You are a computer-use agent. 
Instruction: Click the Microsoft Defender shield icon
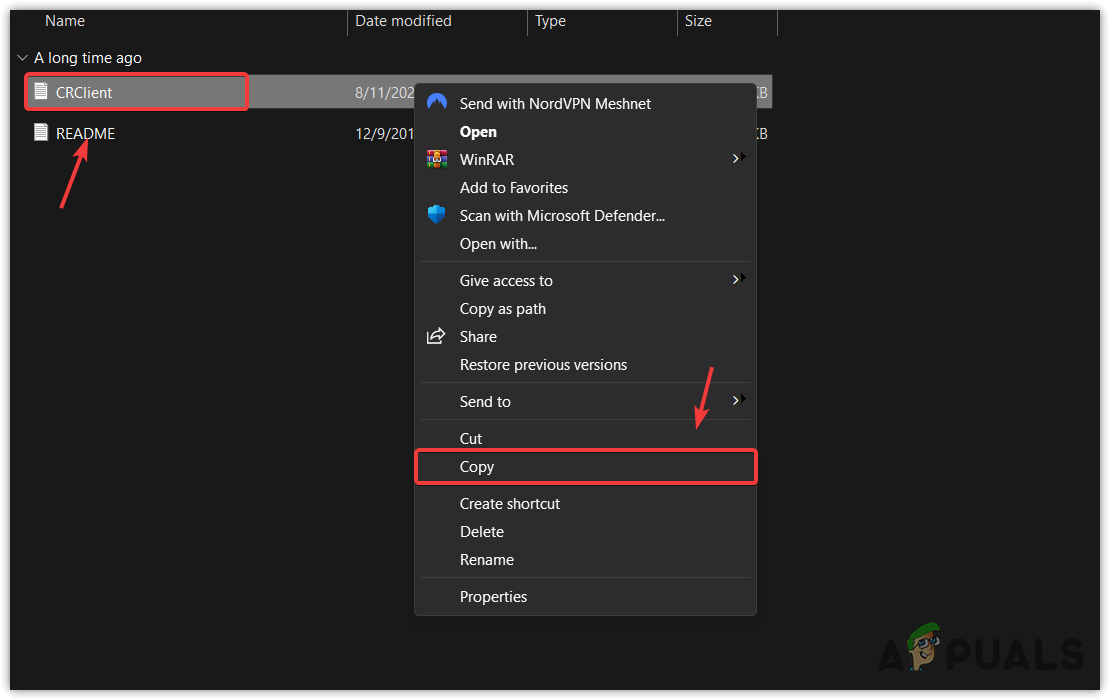coord(436,215)
